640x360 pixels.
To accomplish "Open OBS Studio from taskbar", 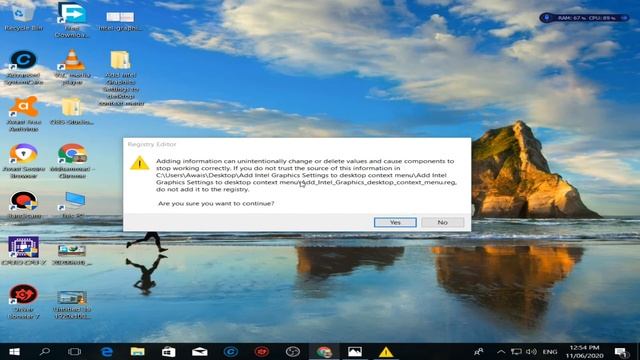I will coord(293,352).
